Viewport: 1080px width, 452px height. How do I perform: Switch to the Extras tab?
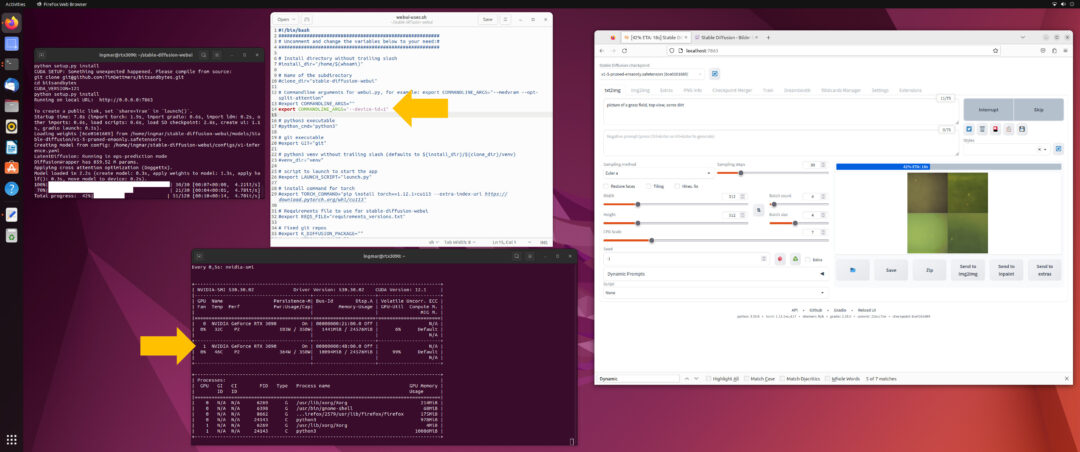coord(666,90)
